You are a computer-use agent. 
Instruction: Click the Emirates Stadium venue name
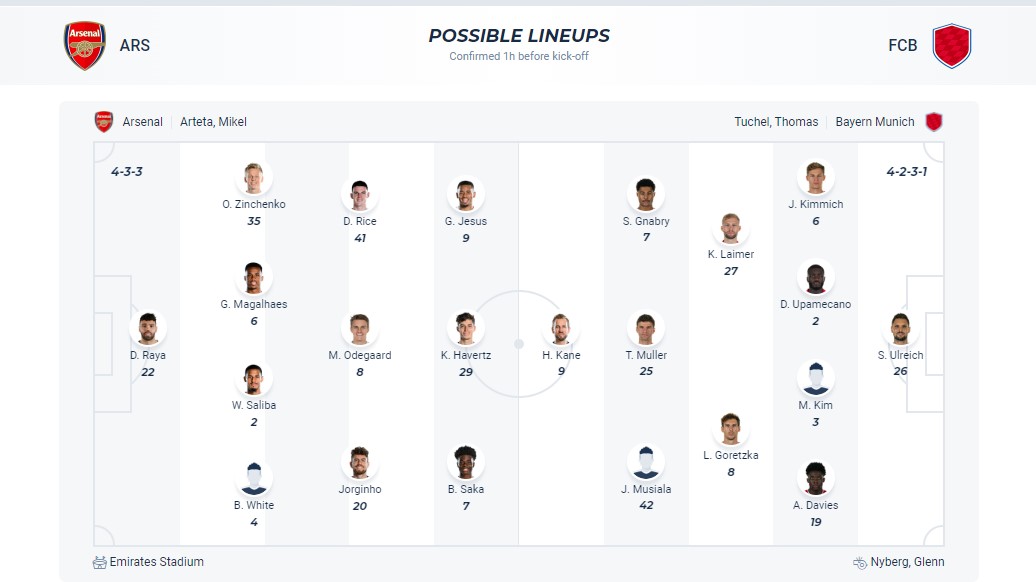click(x=157, y=562)
